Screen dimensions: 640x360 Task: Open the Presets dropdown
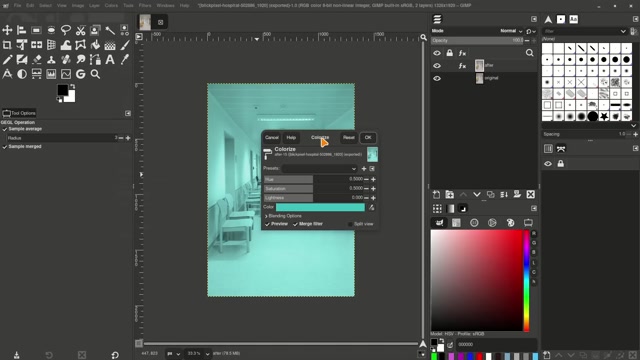[x=320, y=169]
